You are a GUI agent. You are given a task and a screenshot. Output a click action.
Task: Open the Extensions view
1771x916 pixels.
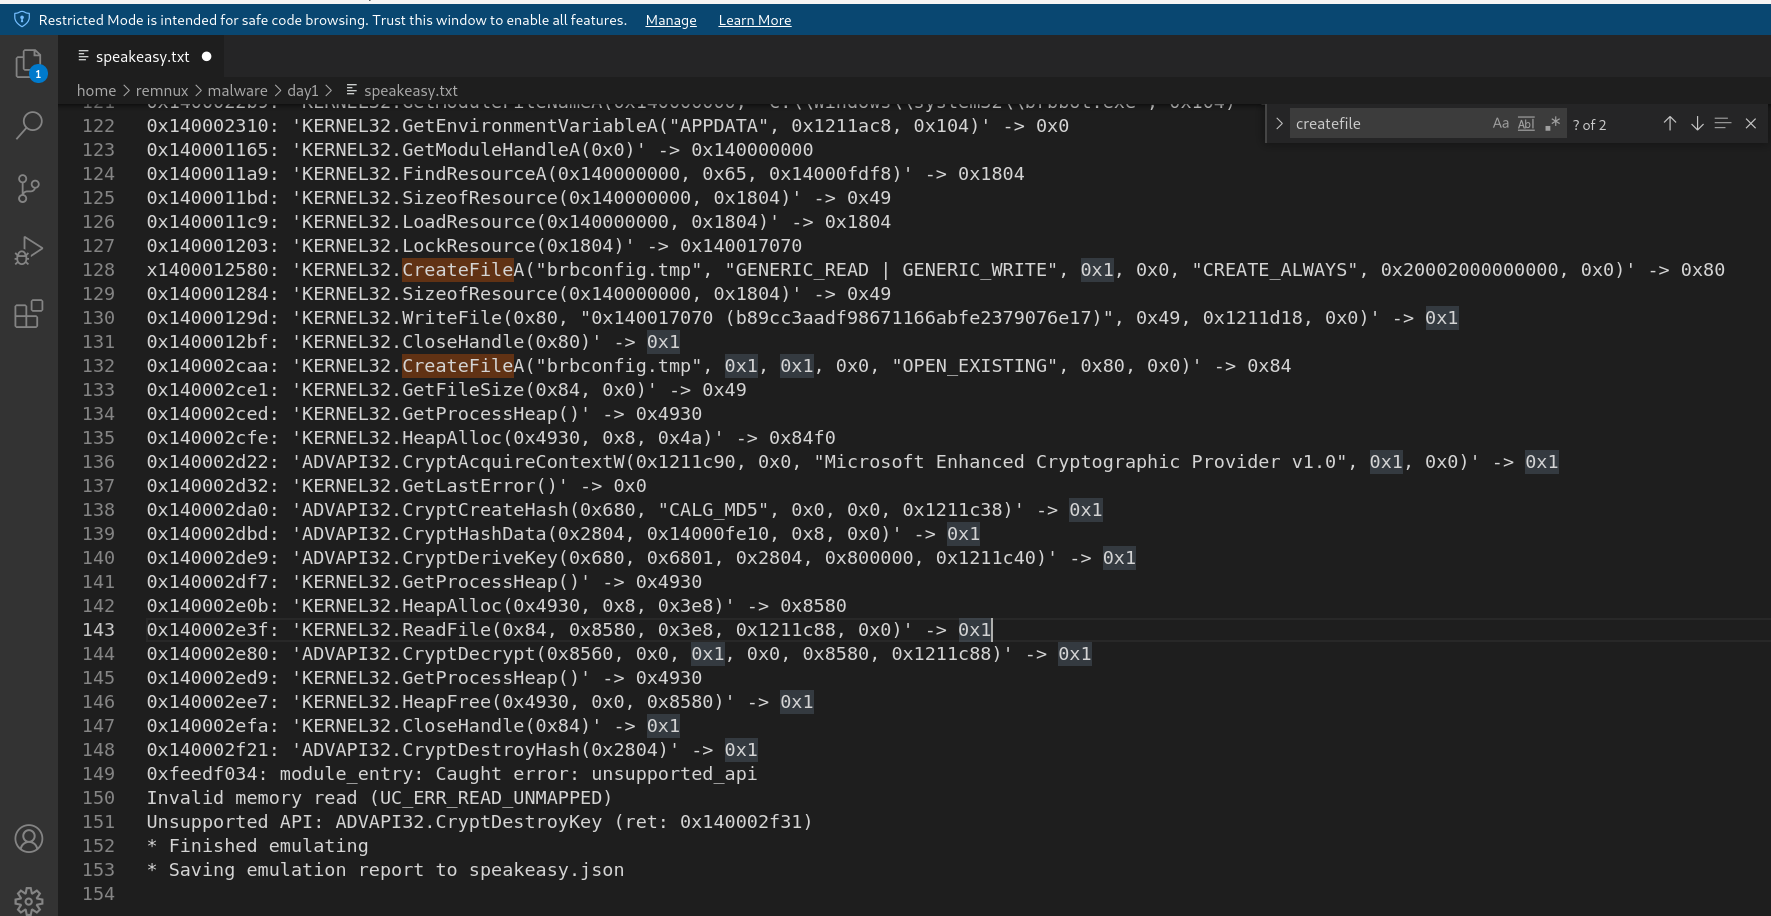click(x=29, y=314)
